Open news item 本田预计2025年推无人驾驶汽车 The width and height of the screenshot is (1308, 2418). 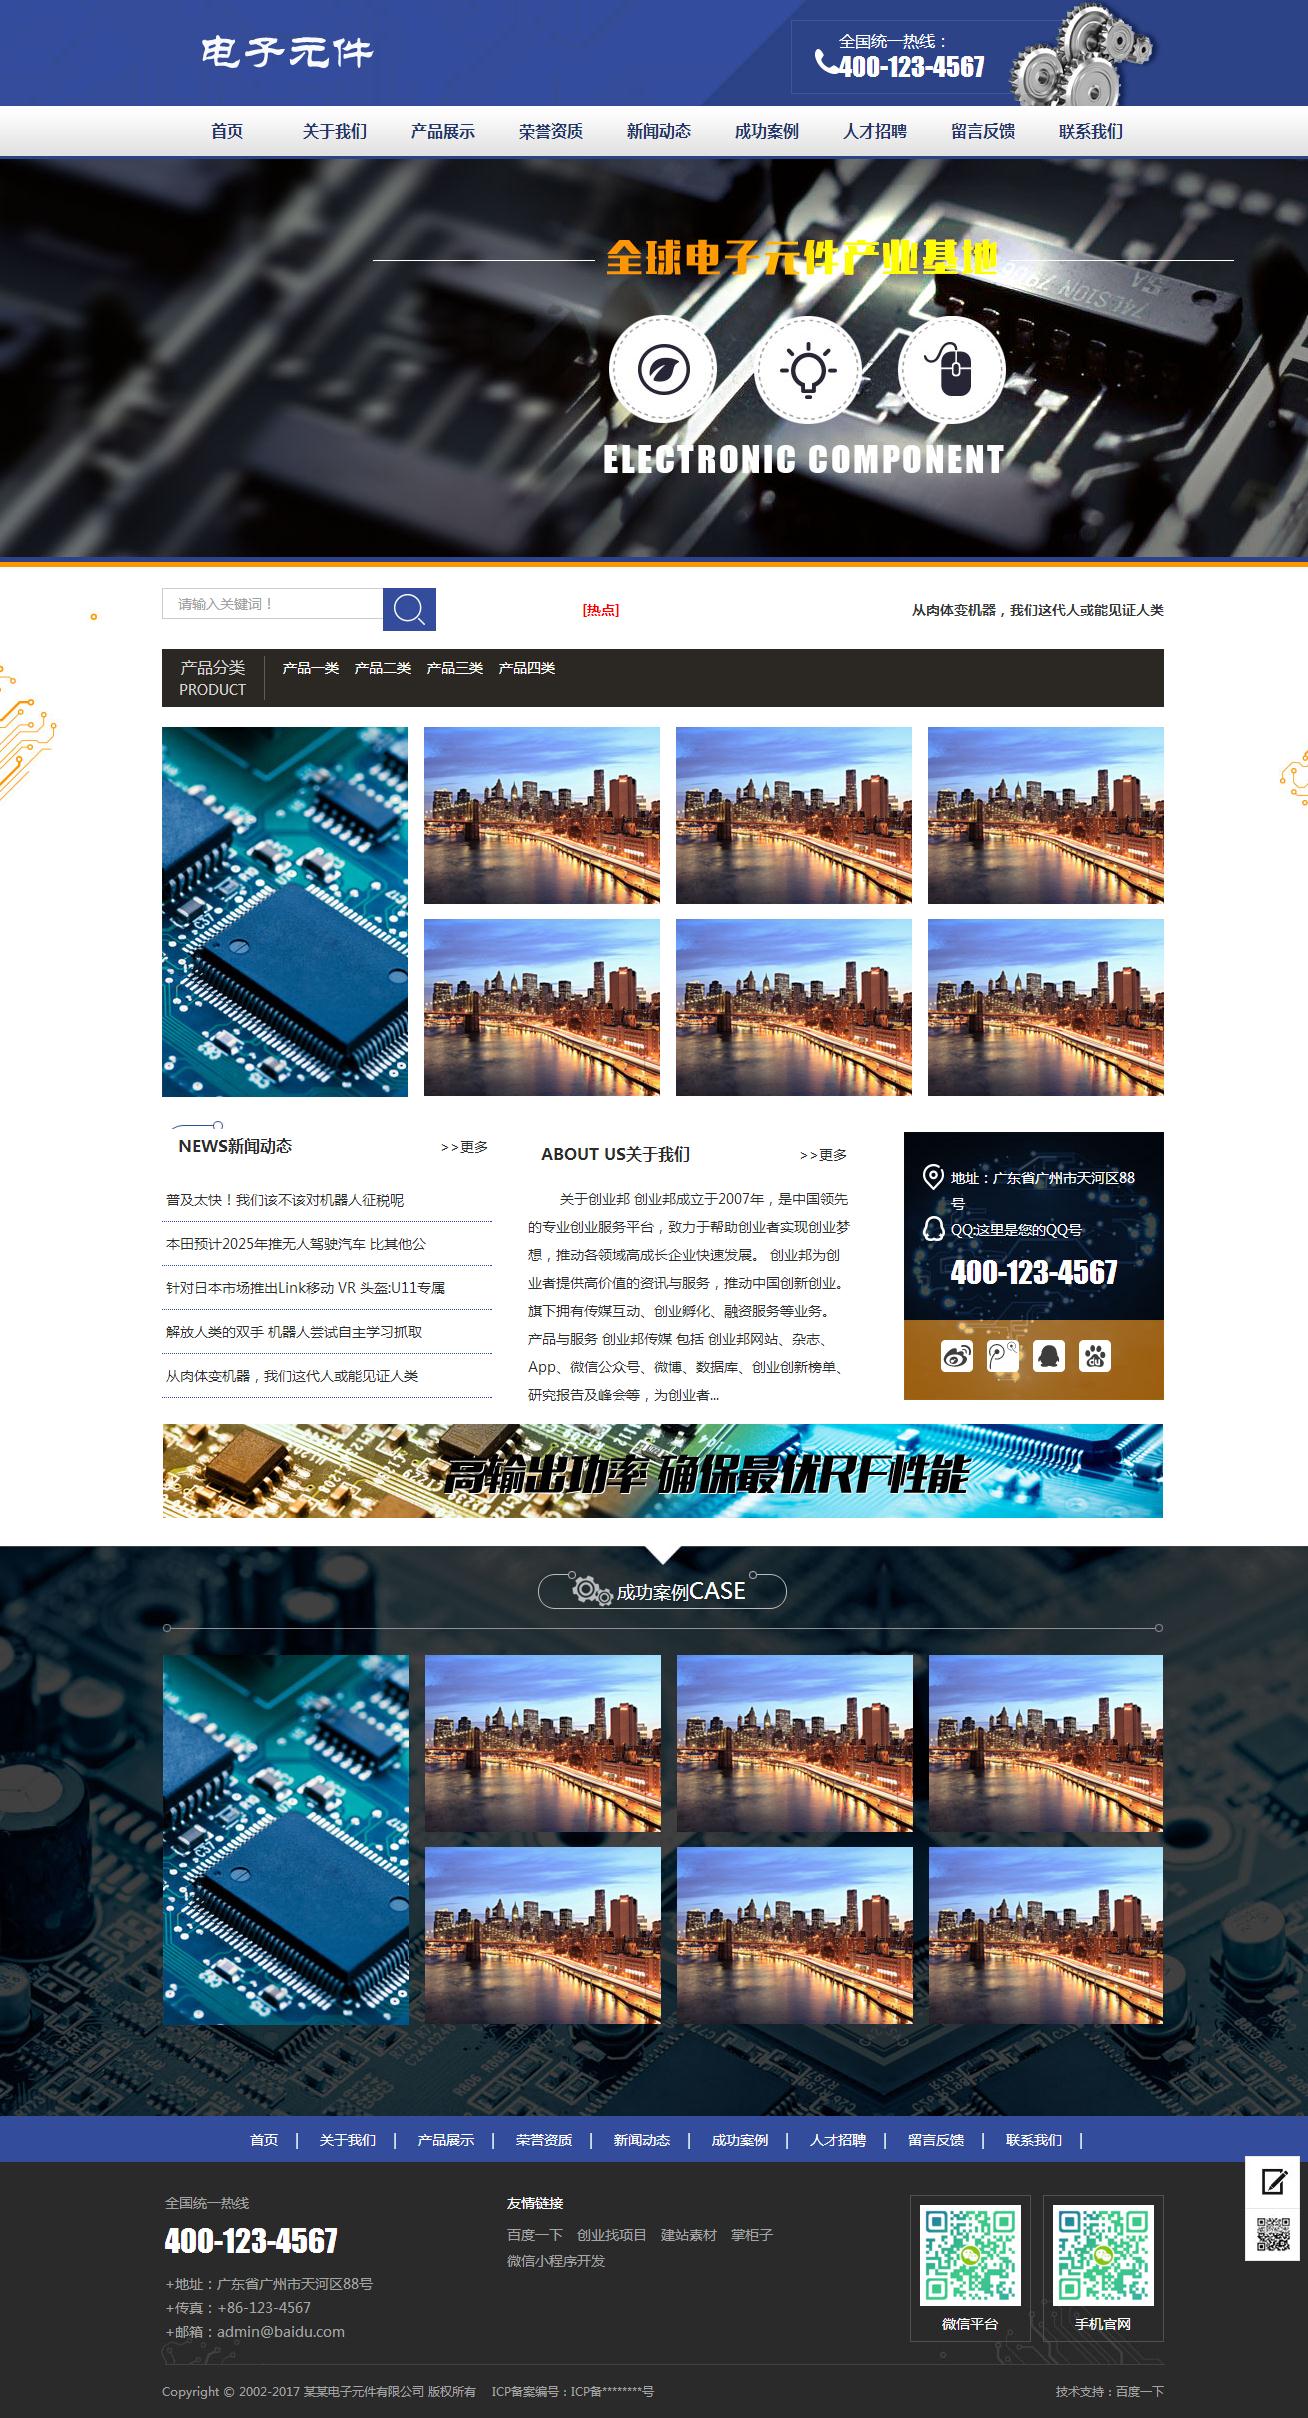[296, 1244]
